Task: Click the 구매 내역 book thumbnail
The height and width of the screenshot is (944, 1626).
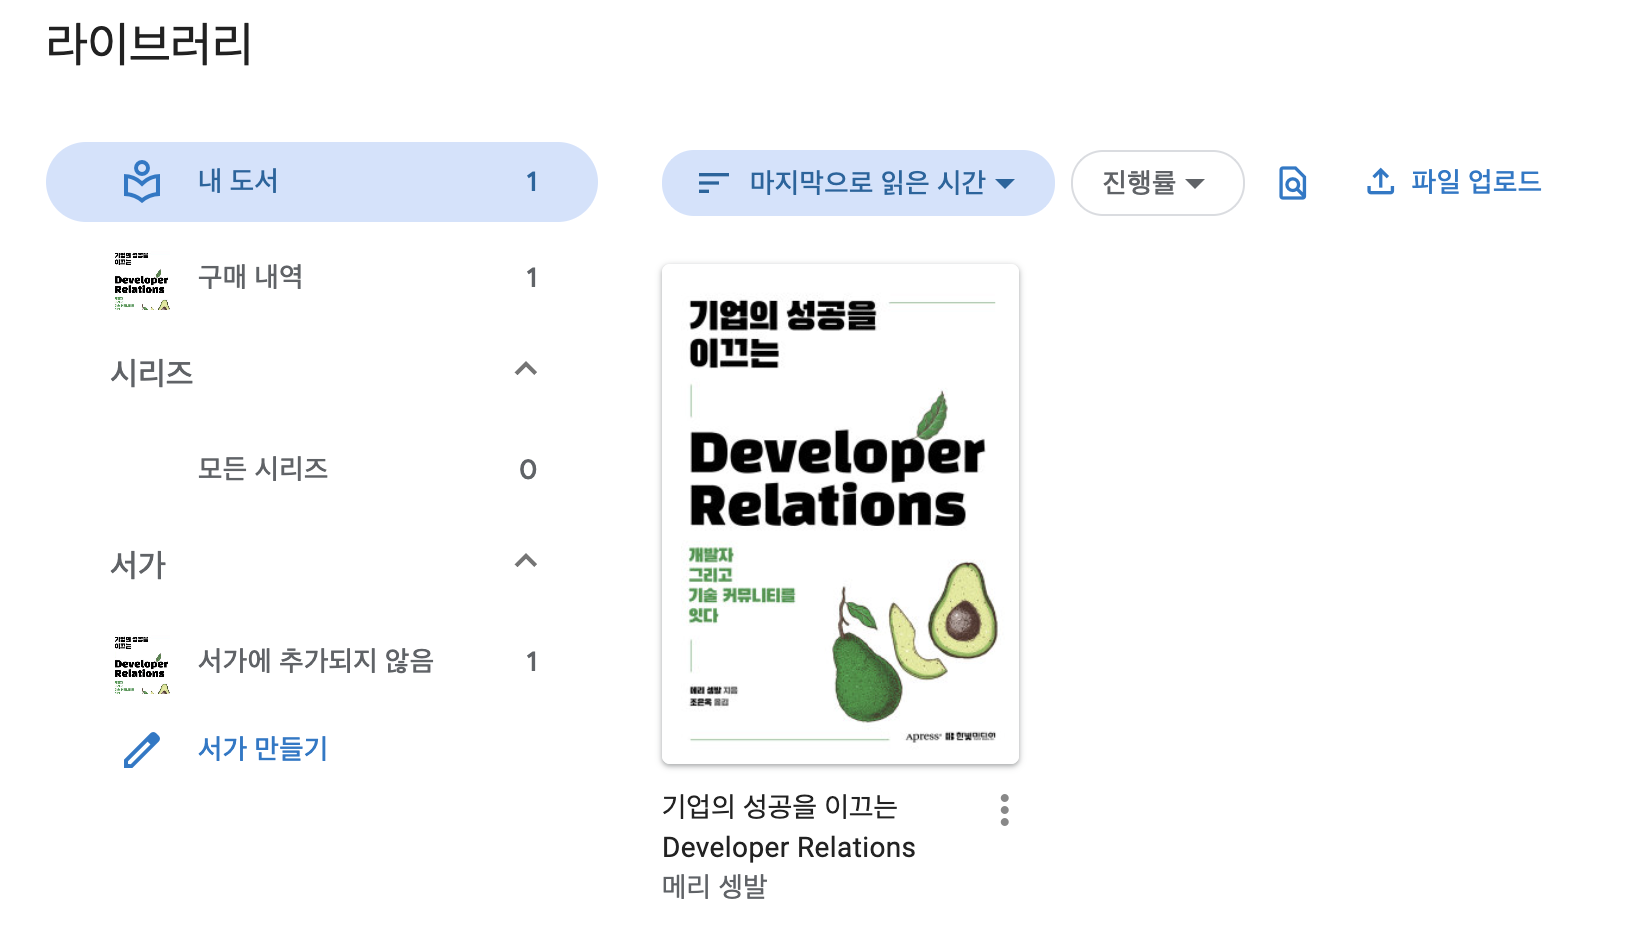Action: click(x=142, y=281)
